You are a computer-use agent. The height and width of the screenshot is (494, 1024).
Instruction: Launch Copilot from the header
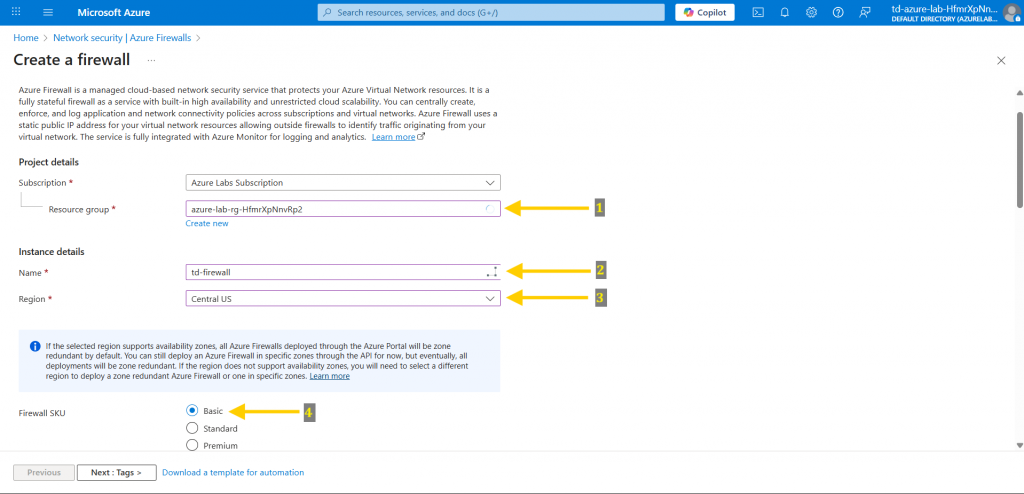[x=705, y=12]
